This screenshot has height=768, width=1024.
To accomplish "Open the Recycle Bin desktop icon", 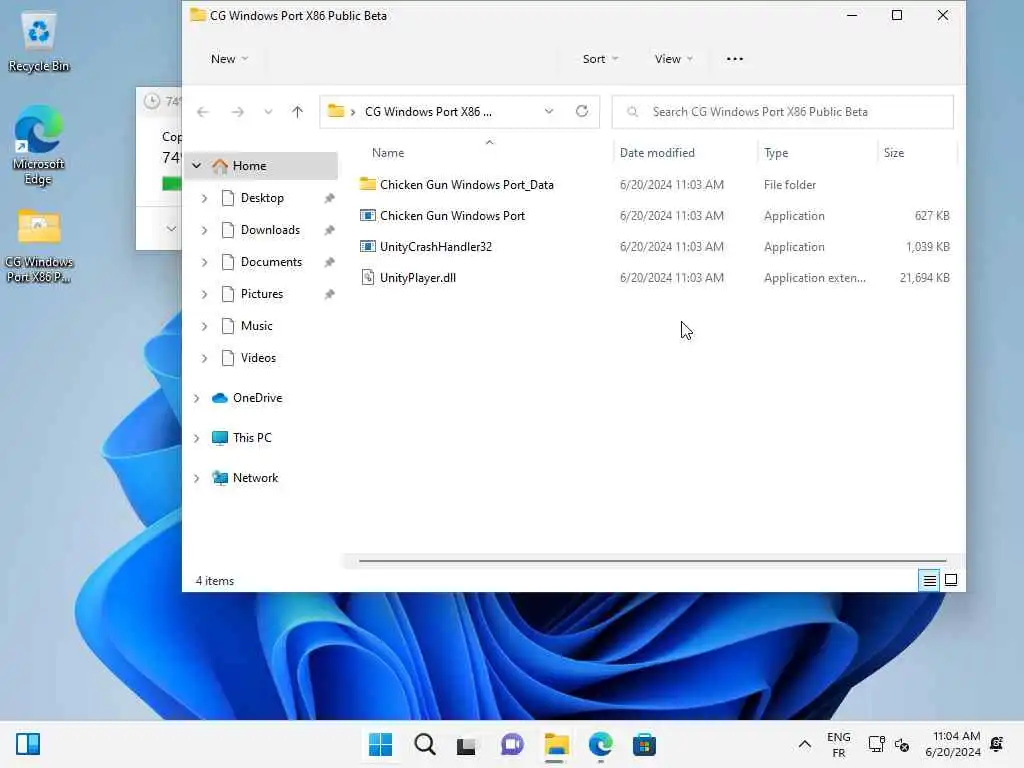I will (39, 42).
